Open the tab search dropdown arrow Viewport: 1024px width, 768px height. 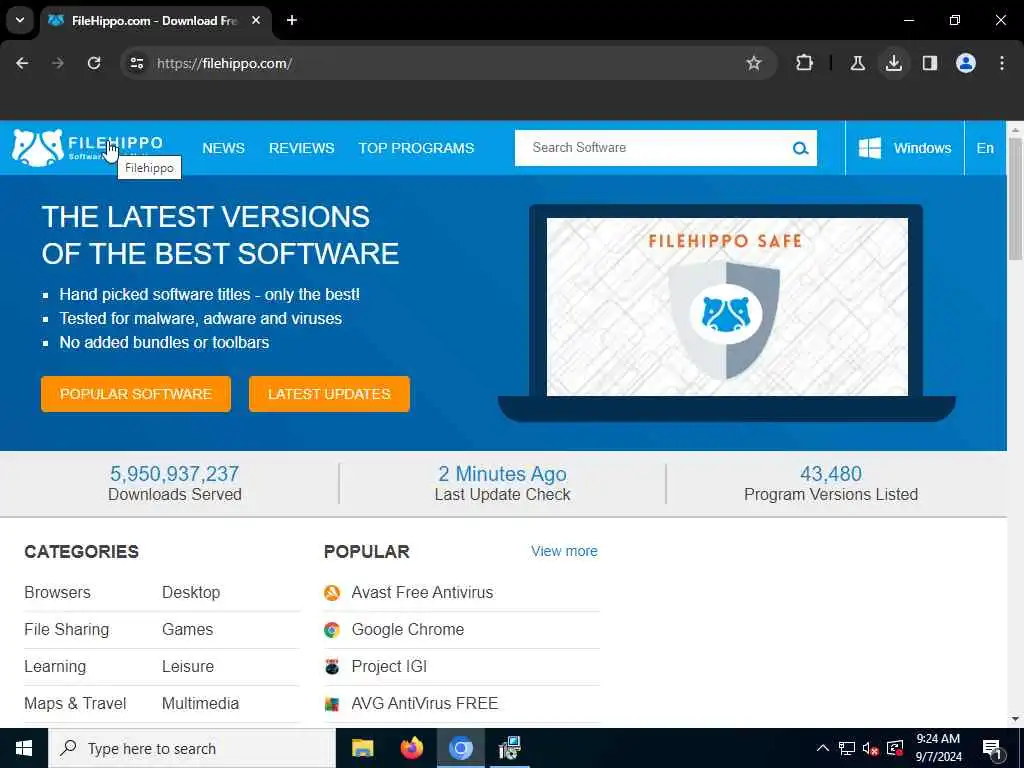coord(20,20)
